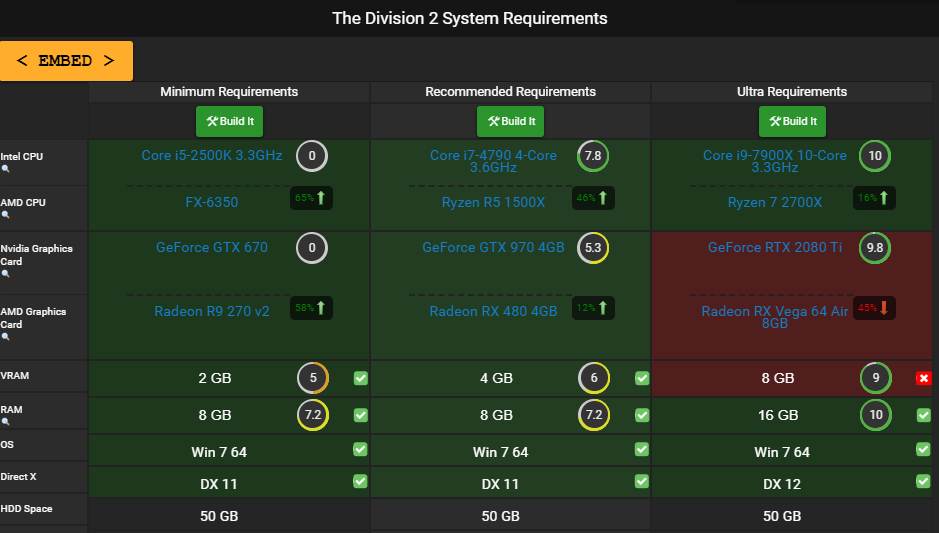Open the Ryzen R5 1500X link

(493, 202)
